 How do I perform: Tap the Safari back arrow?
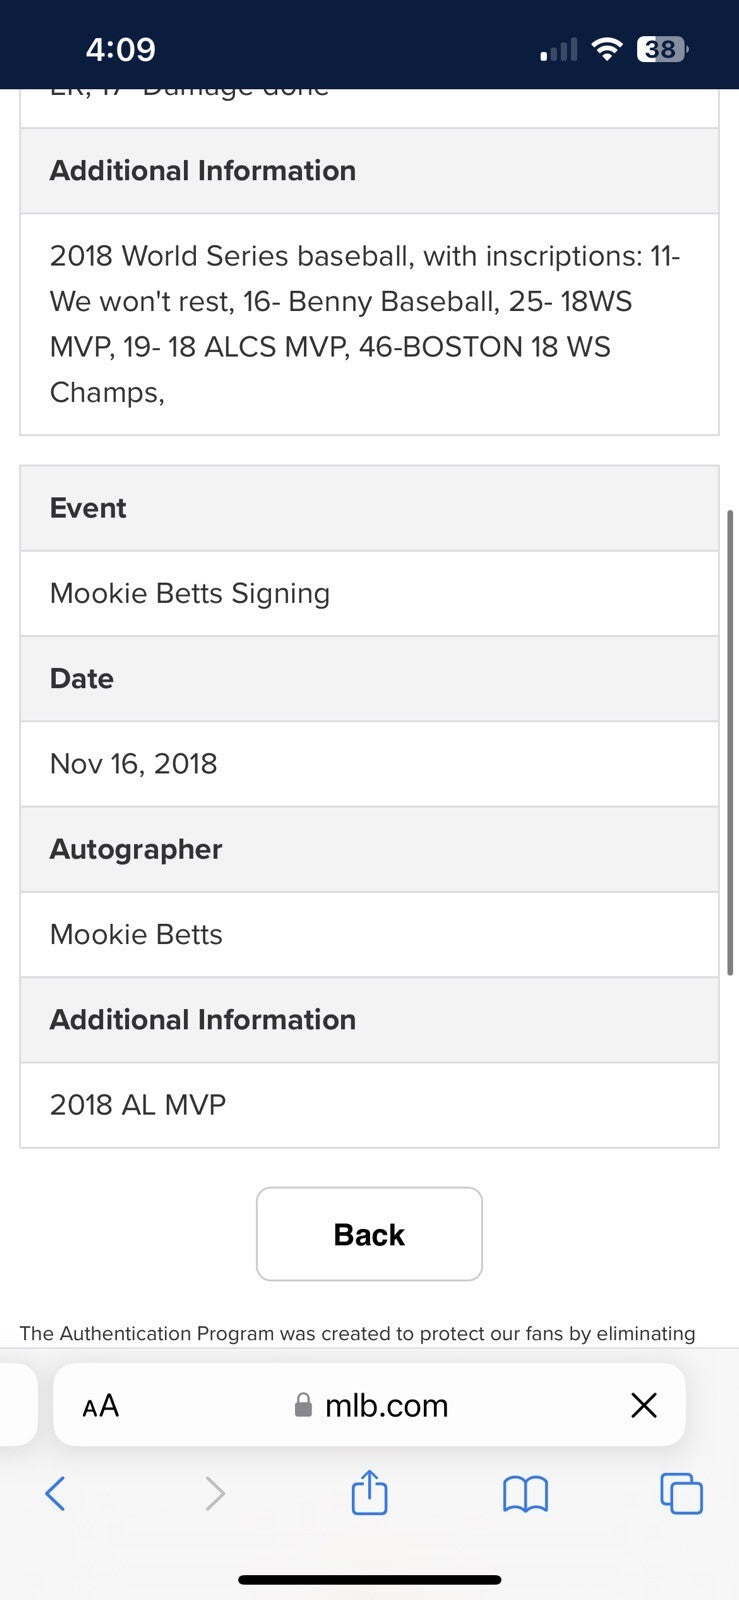[56, 1494]
